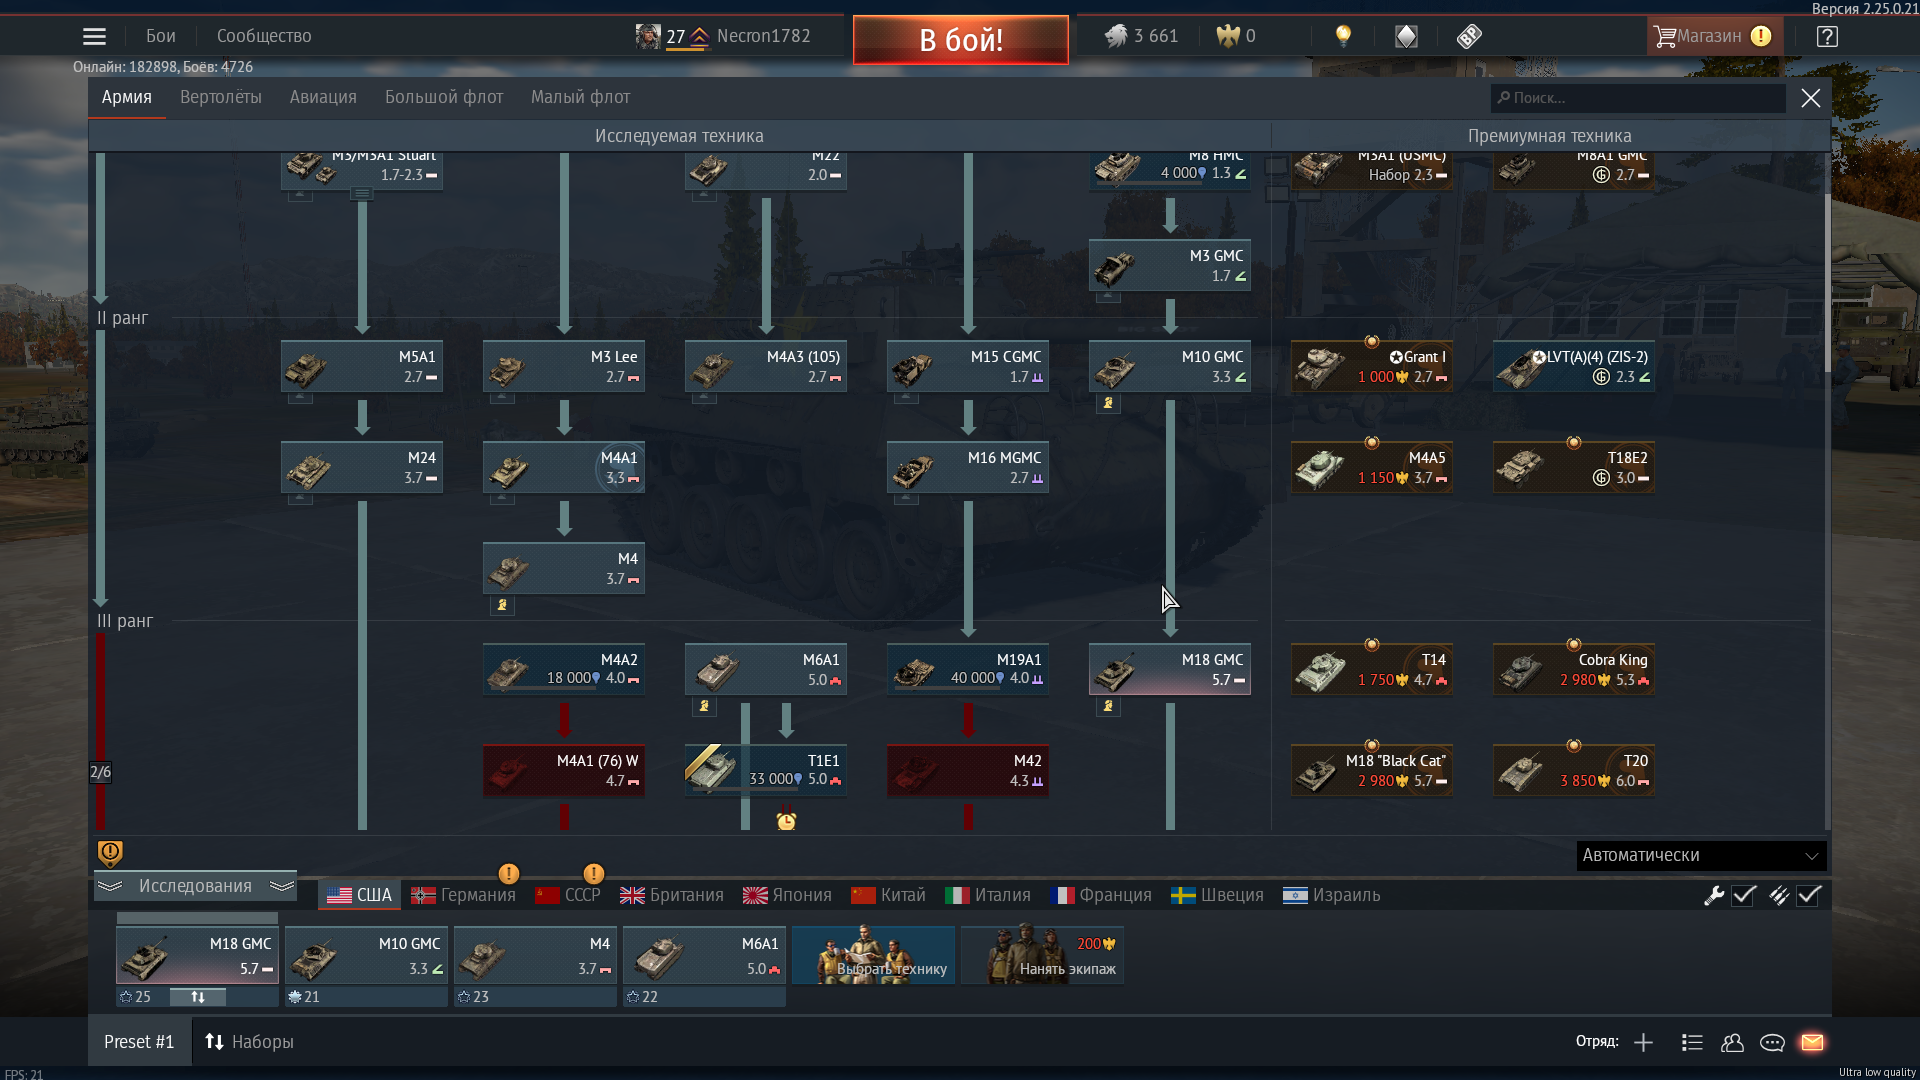Viewport: 1920px width, 1080px height.
Task: Click the squad add plus icon
Action: [x=1643, y=1043]
